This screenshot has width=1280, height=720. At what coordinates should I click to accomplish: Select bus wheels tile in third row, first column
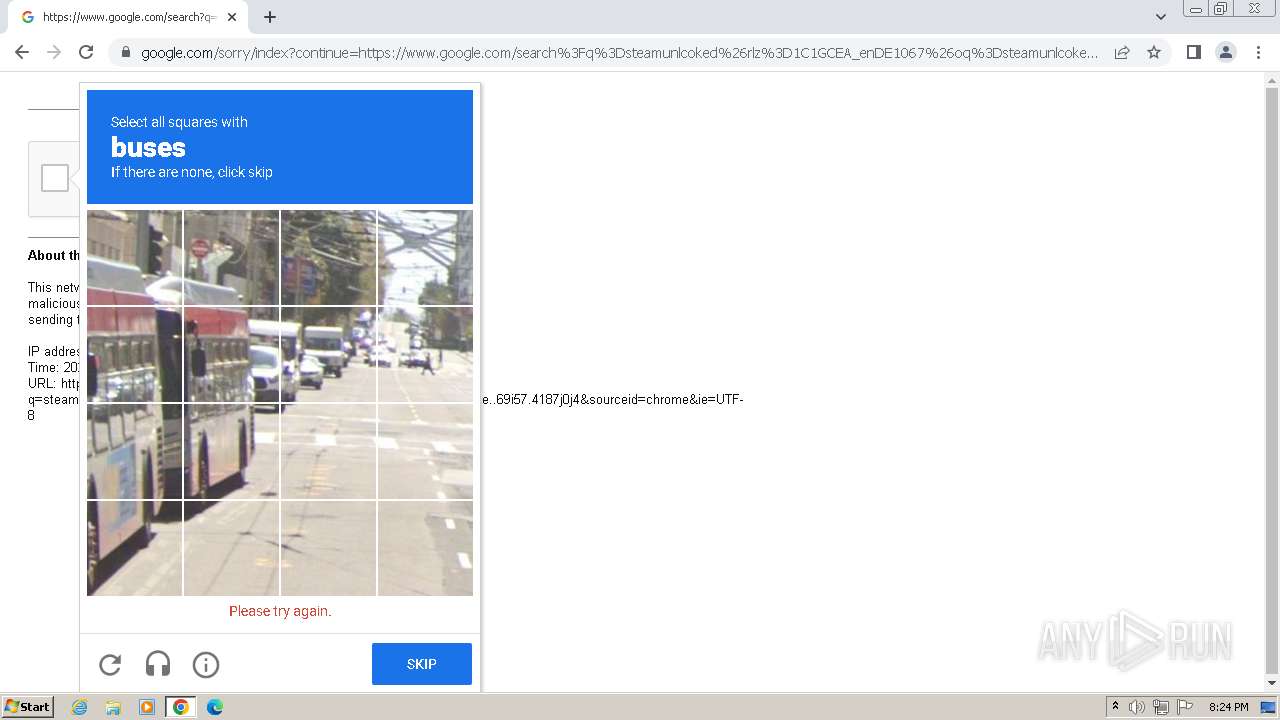(135, 452)
